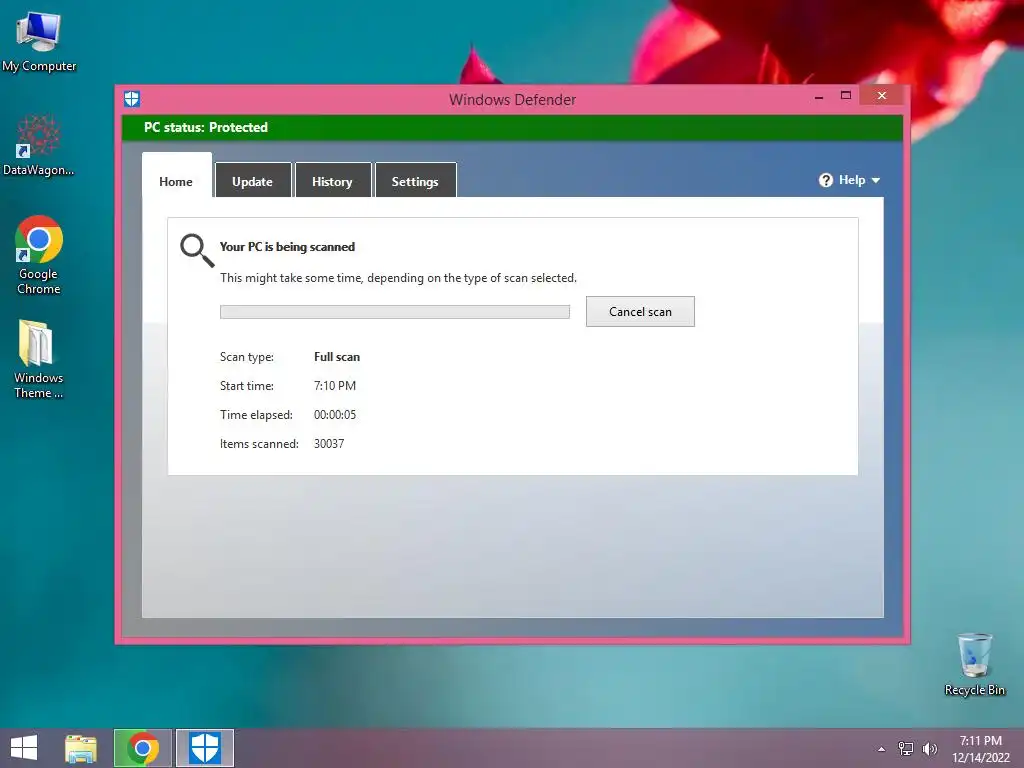Select the 'Full scan' scan type value
1024x768 pixels.
tap(337, 357)
